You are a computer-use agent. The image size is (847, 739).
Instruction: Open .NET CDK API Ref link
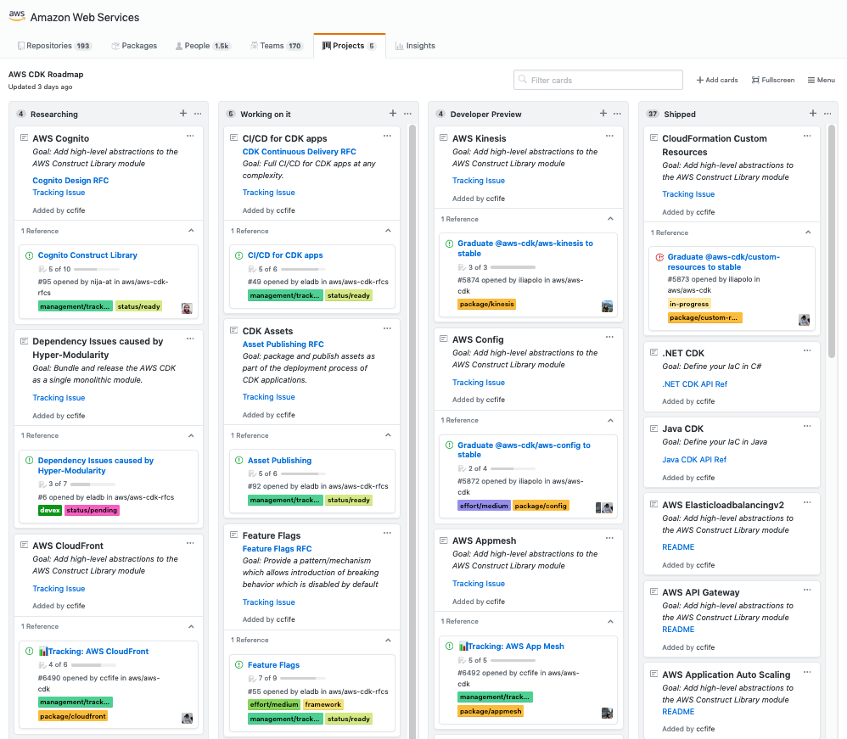coord(695,384)
